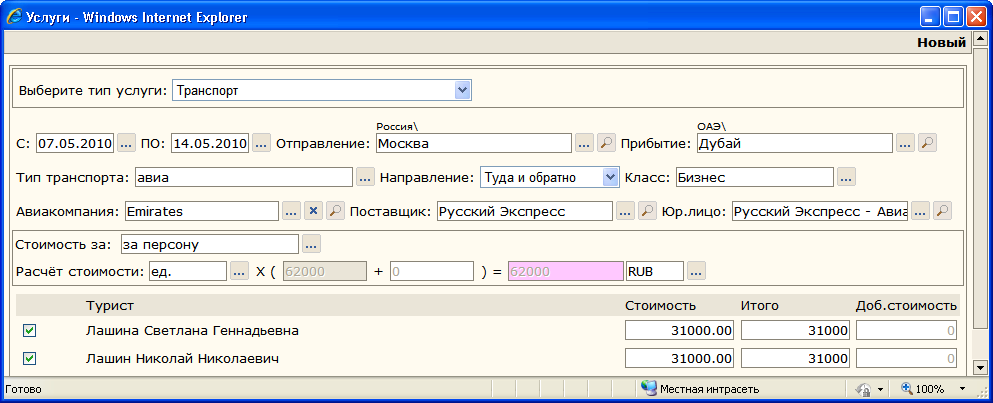Click ellipsis button beside Юр.лицо field
The image size is (993, 403).
[921, 212]
